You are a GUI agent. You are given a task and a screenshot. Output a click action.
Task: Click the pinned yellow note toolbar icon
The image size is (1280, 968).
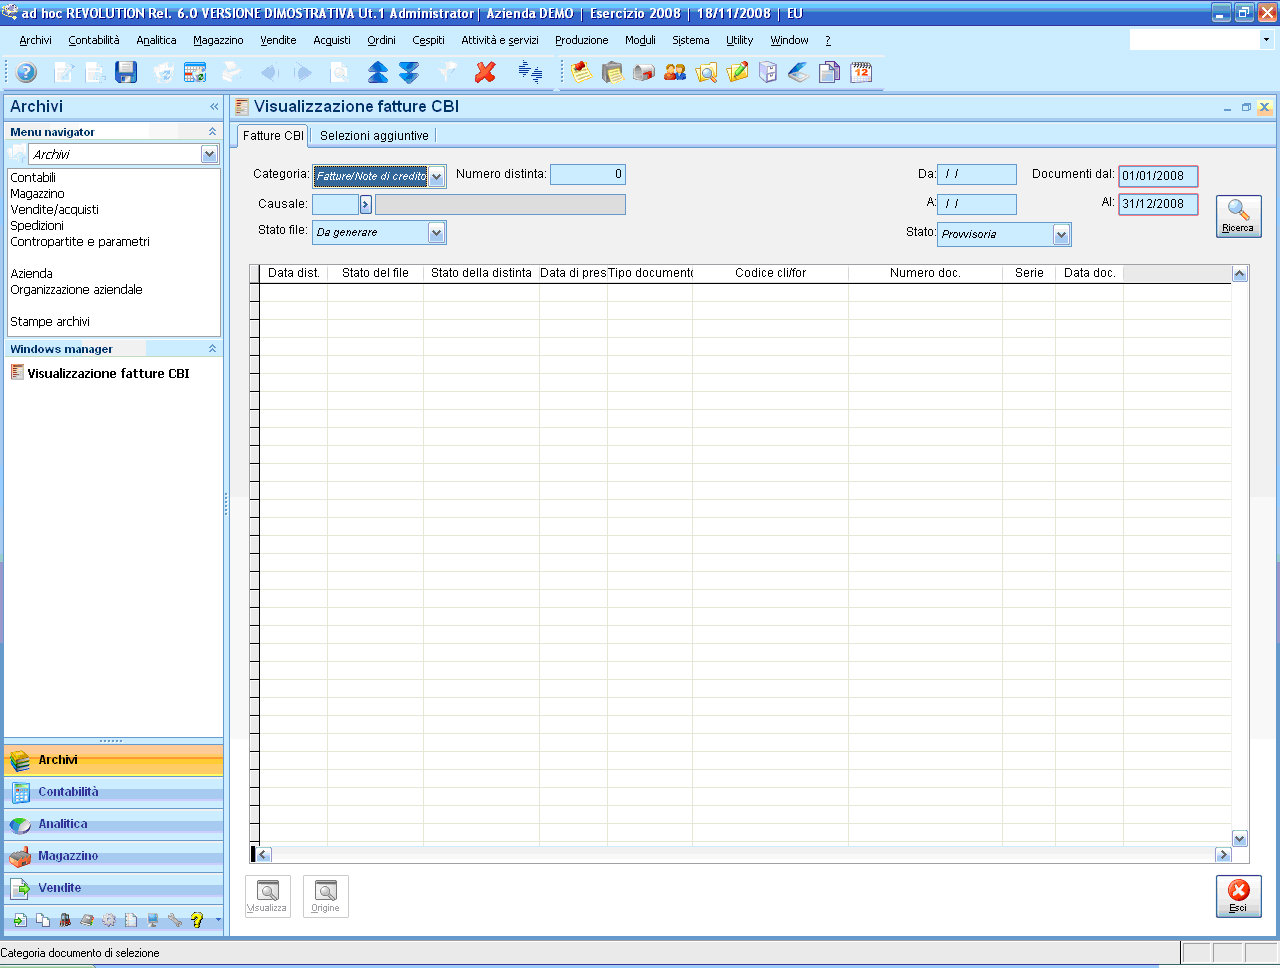click(x=582, y=72)
